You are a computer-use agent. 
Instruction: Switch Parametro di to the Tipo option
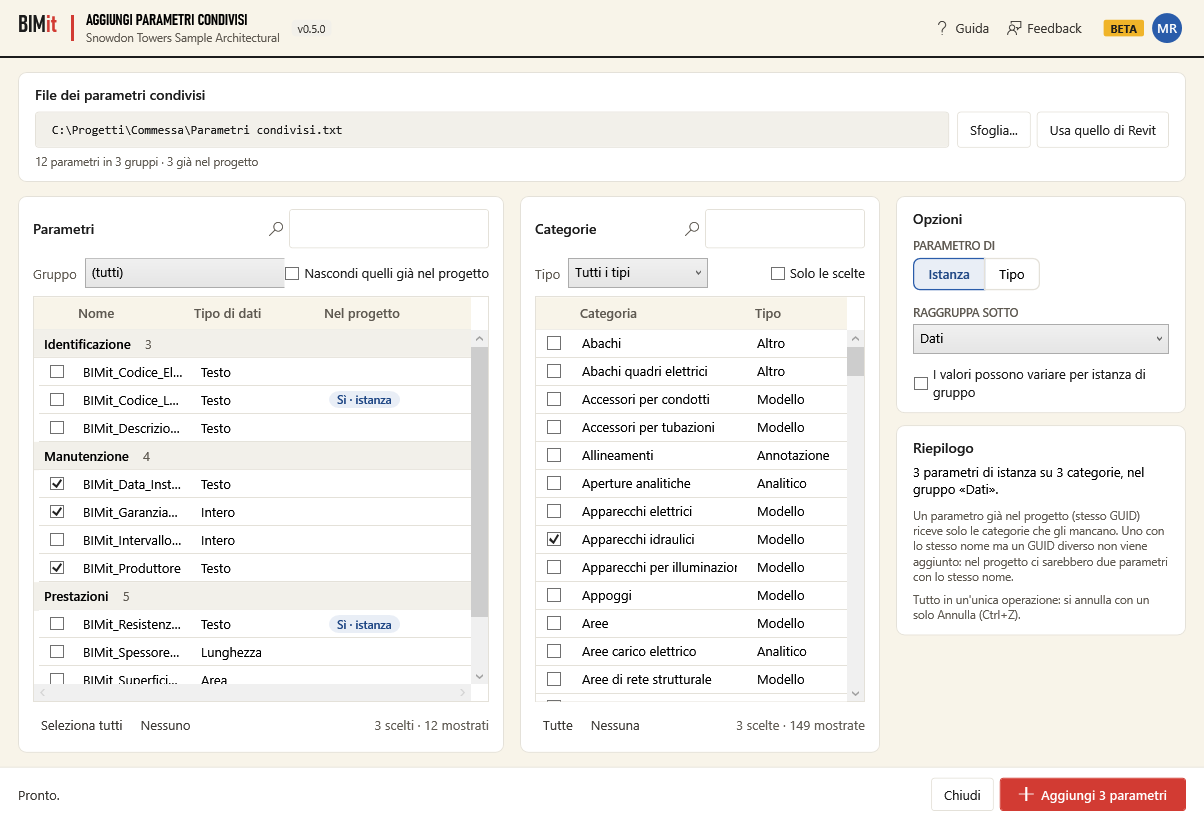click(1012, 274)
